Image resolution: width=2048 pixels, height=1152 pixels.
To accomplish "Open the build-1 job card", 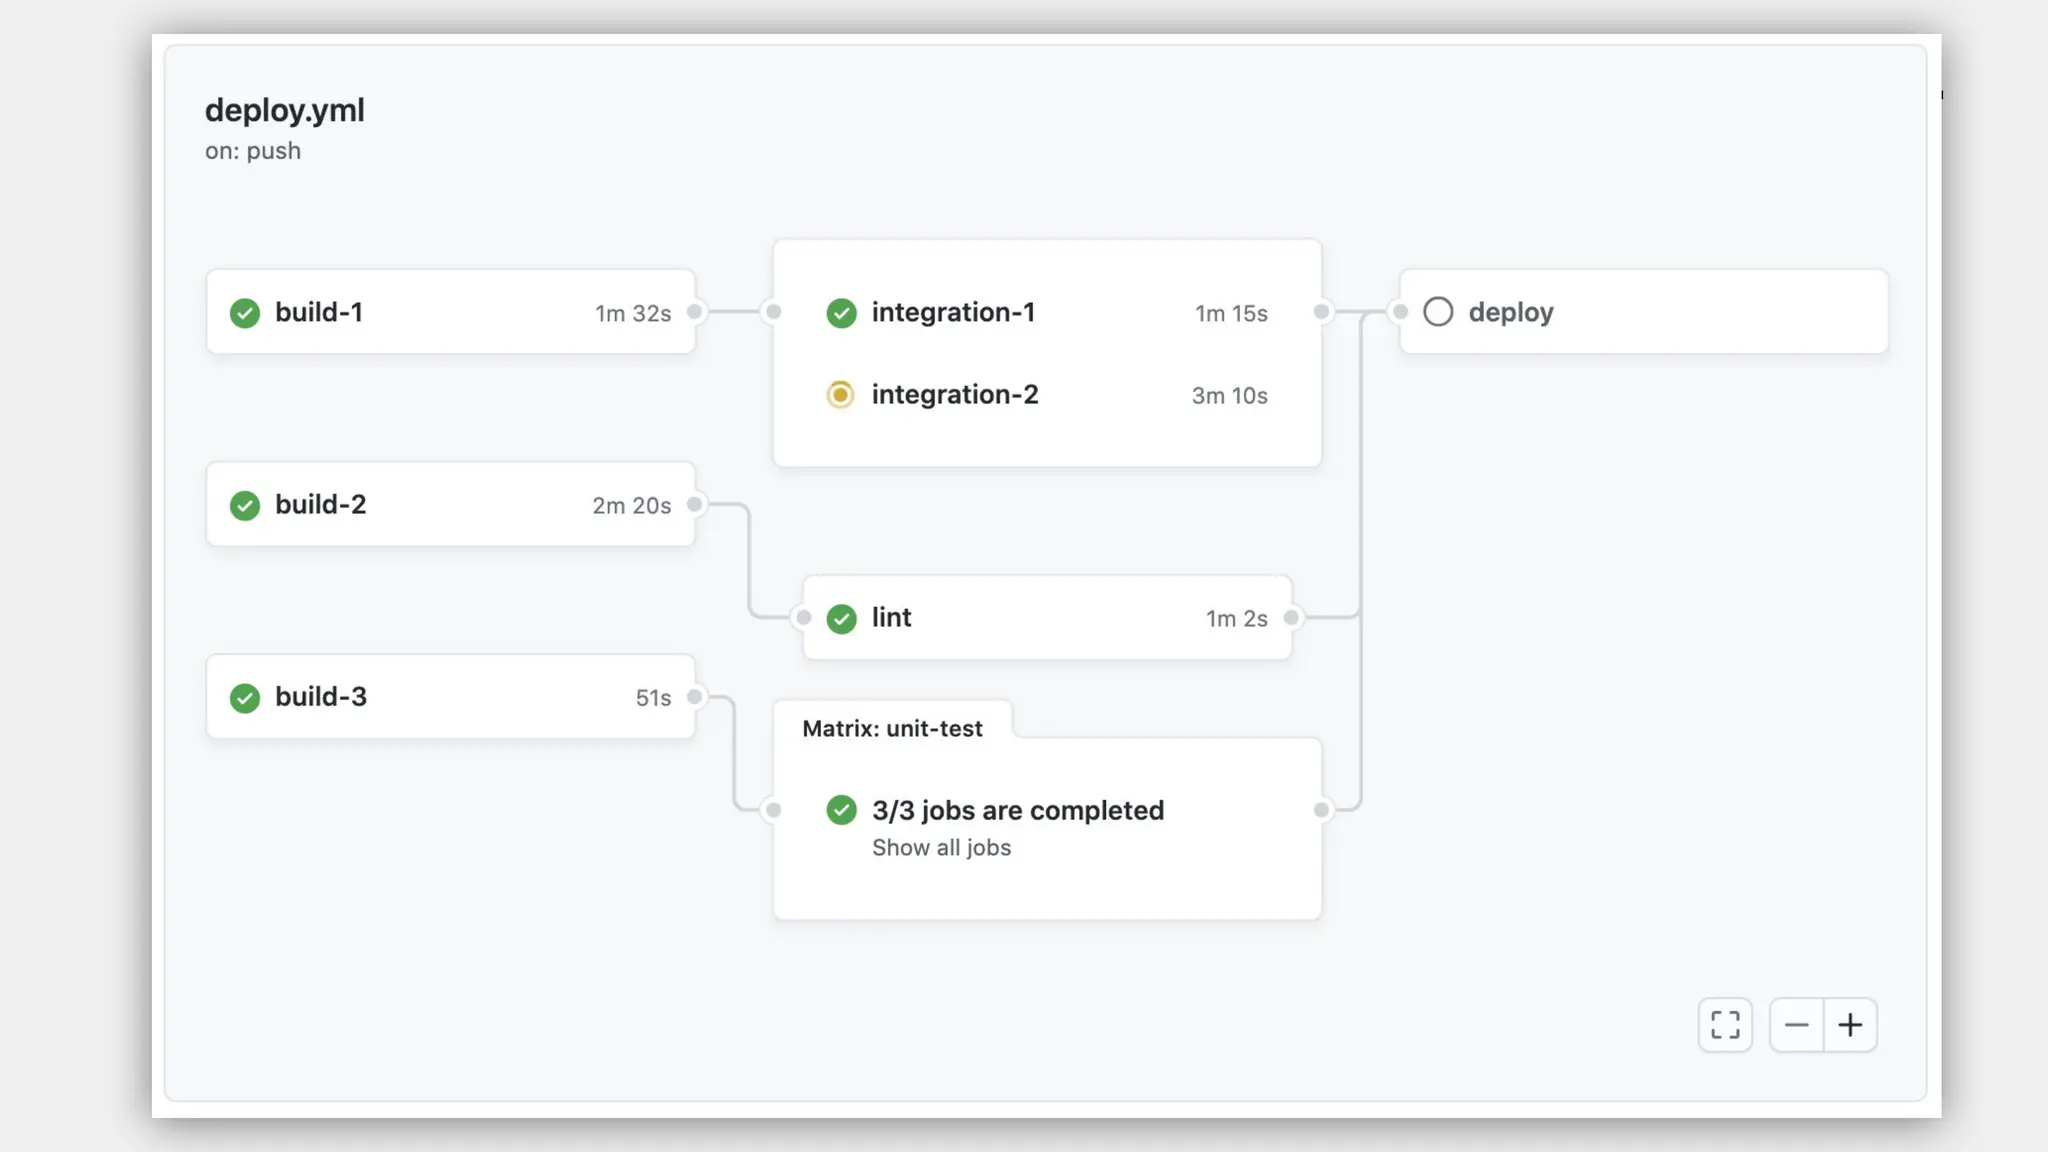I will 450,312.
